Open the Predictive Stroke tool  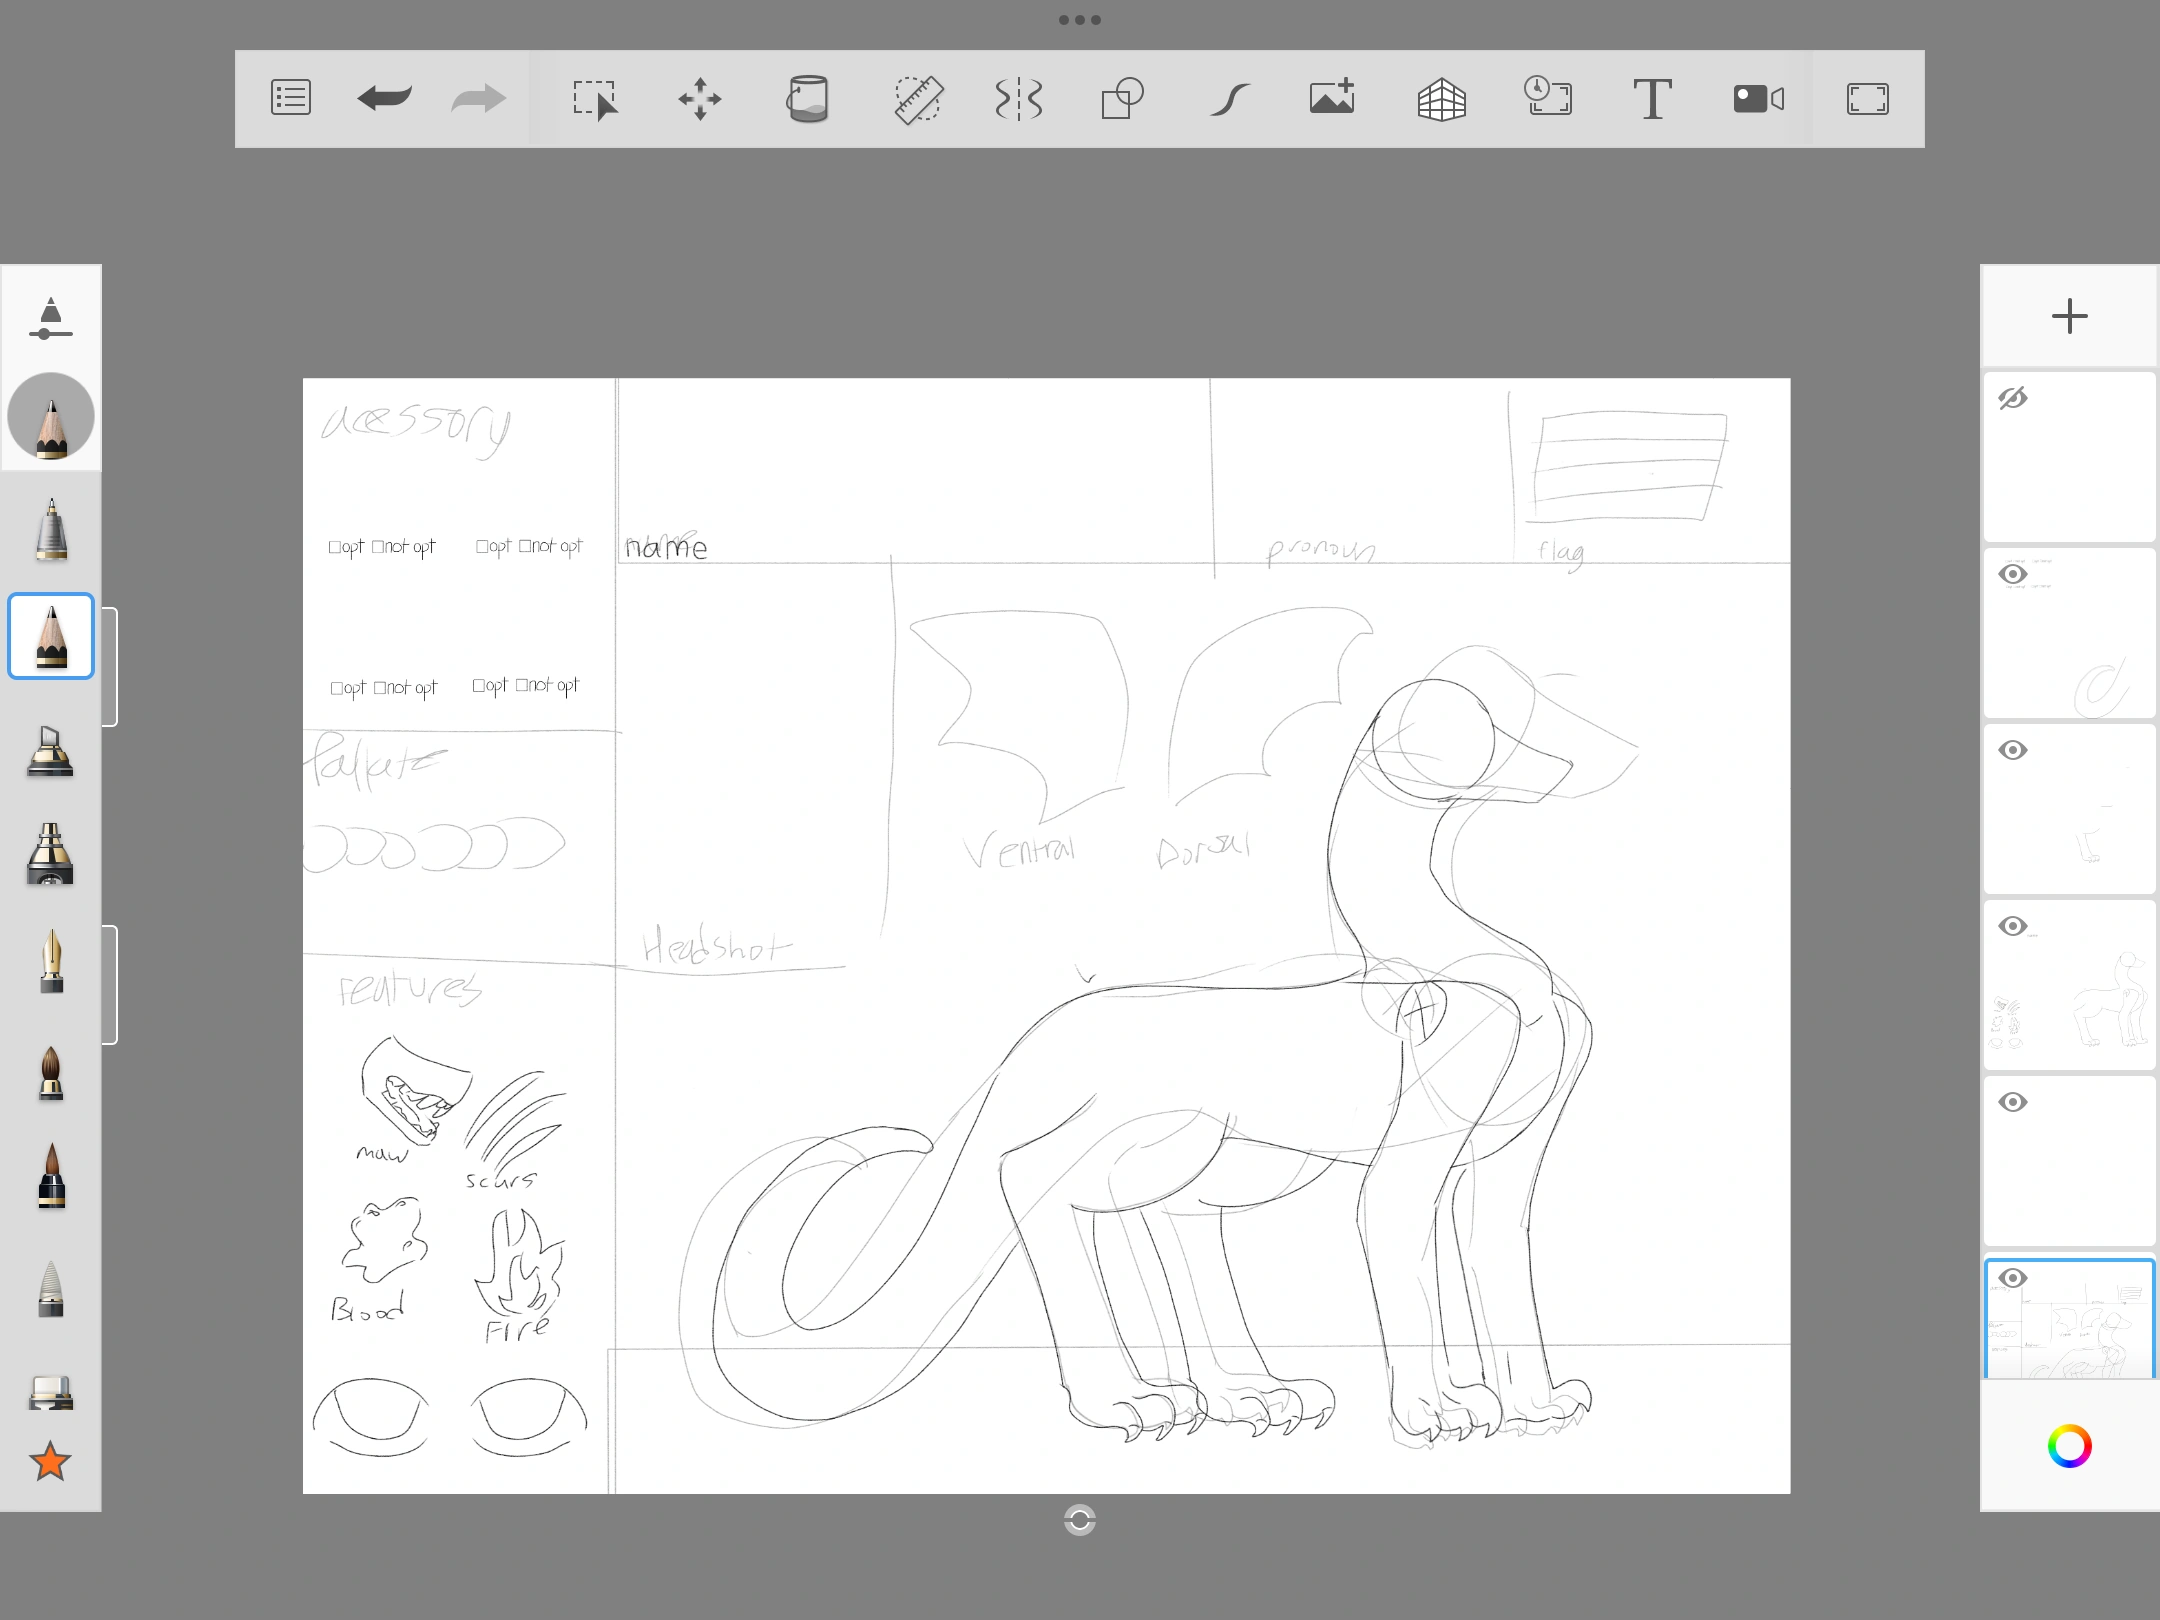pos(1230,98)
